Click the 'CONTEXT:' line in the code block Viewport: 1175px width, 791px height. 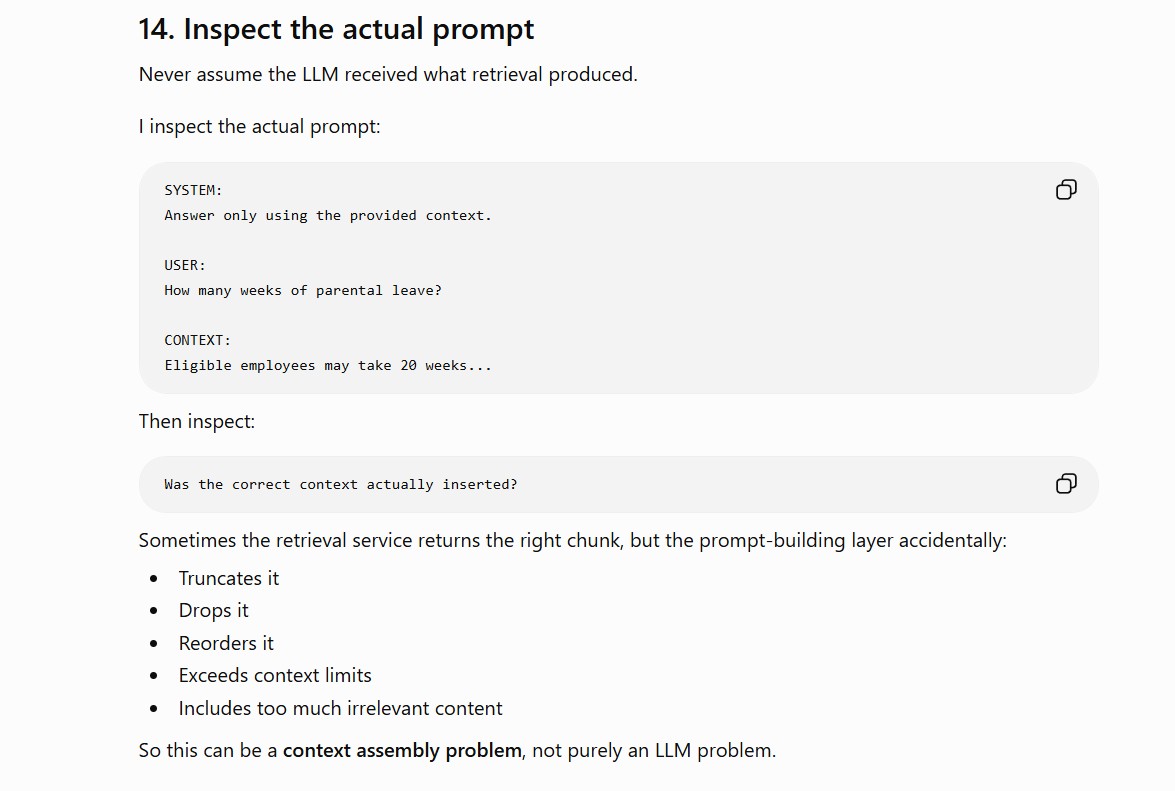(x=197, y=340)
